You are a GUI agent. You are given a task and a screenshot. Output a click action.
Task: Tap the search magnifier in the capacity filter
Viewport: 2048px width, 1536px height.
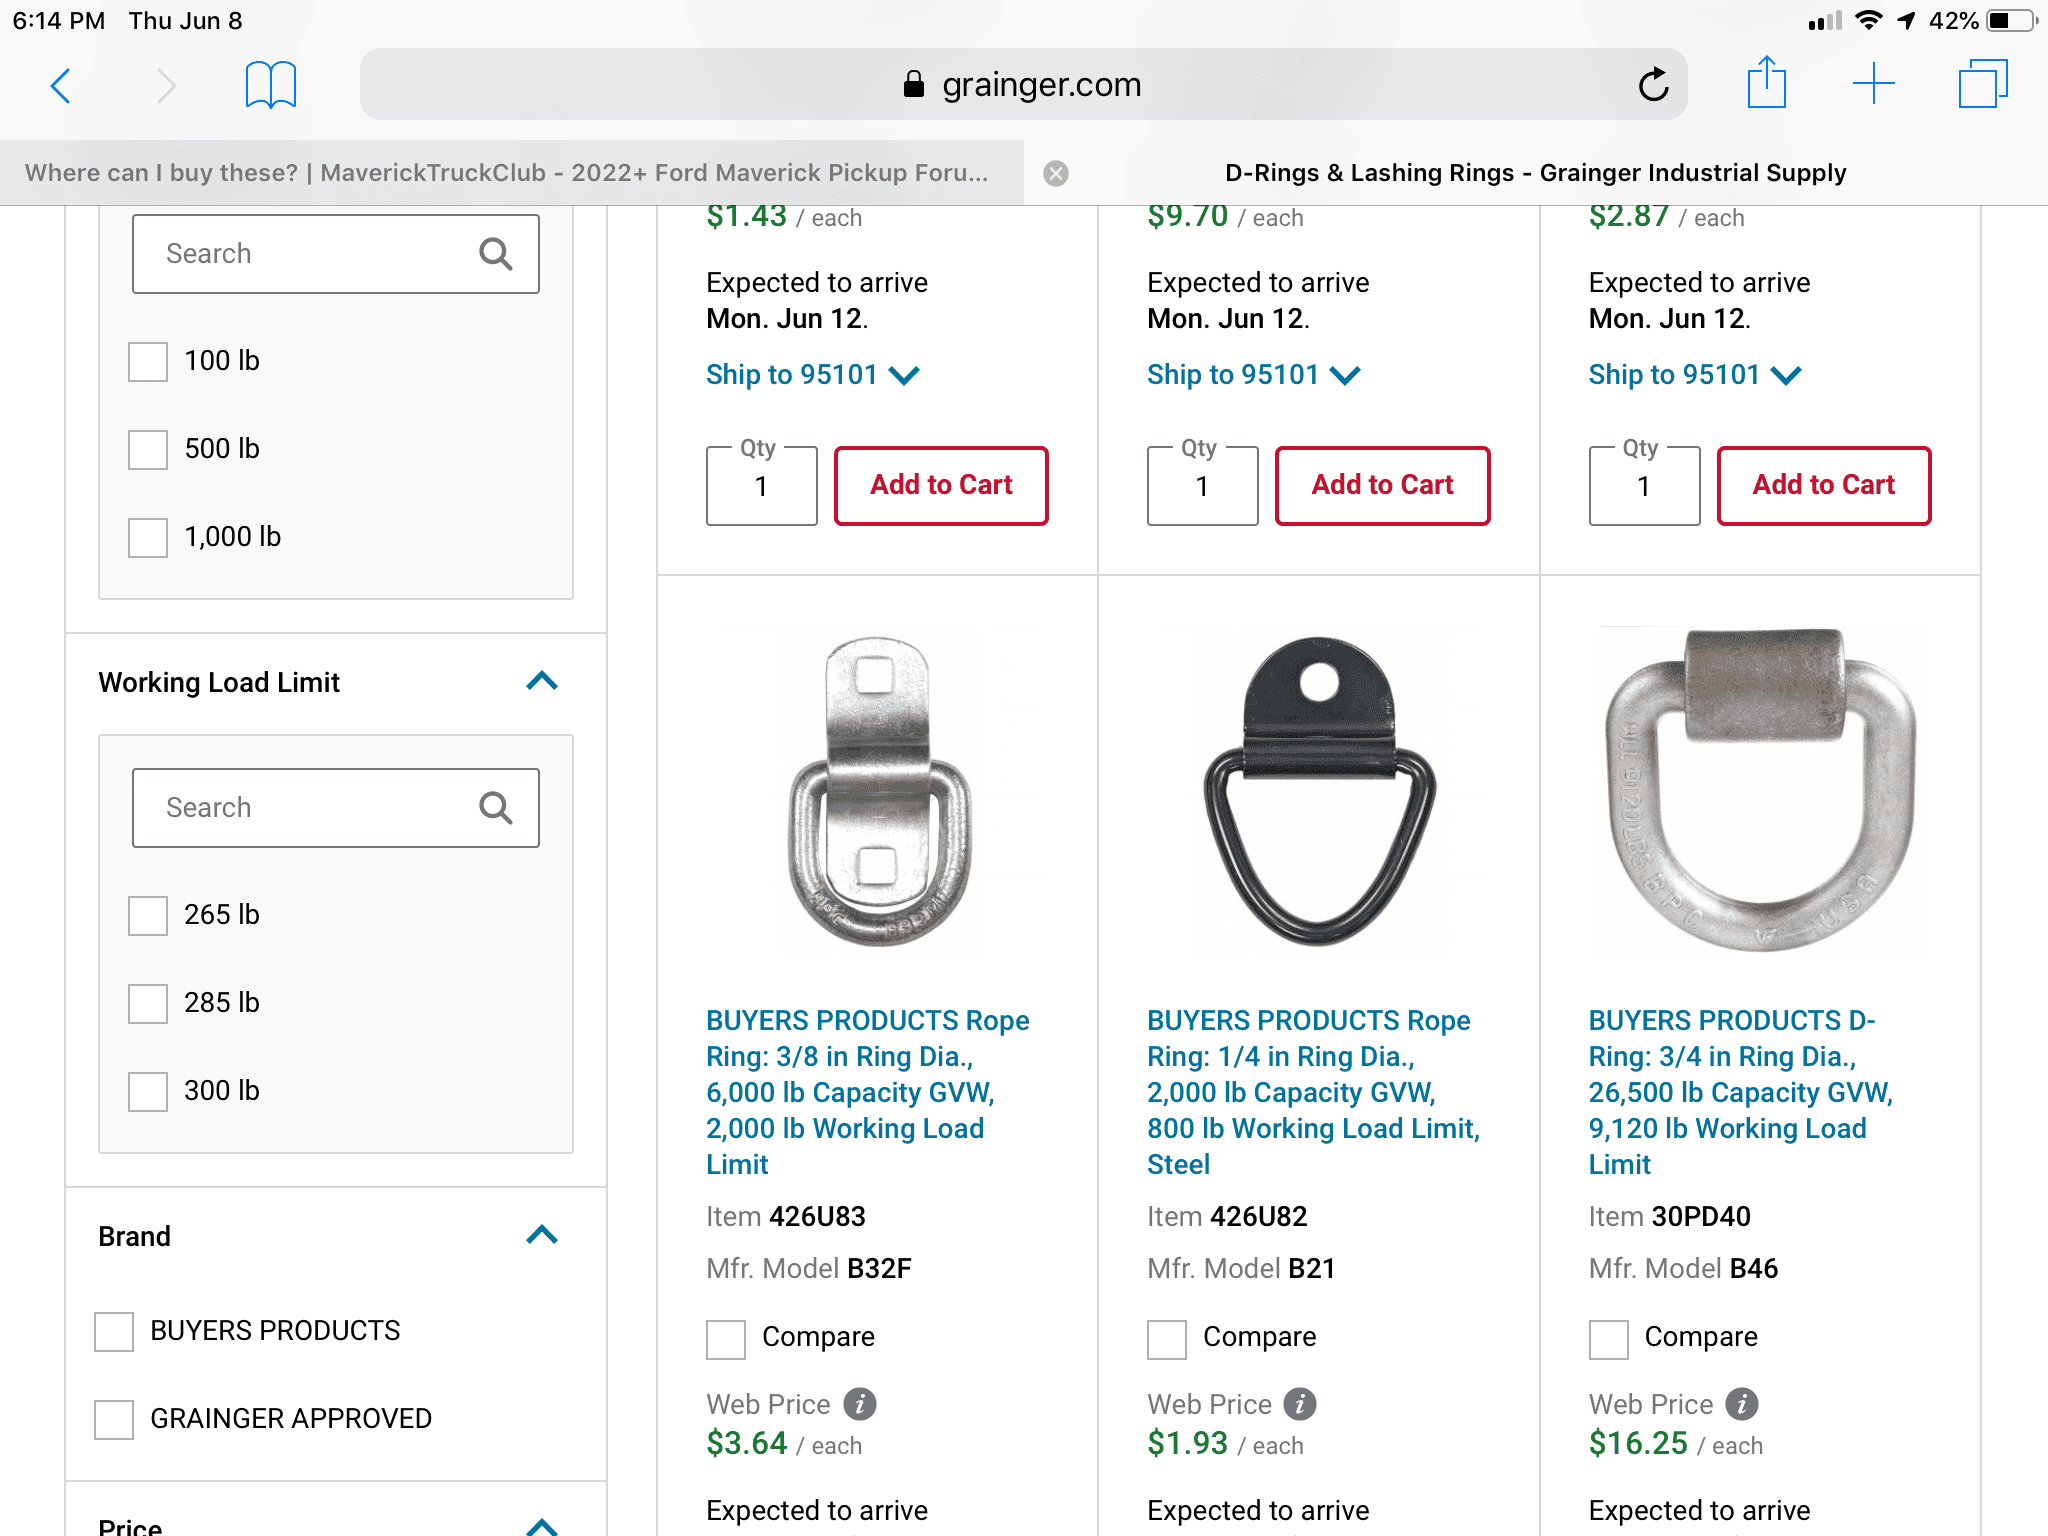point(496,254)
